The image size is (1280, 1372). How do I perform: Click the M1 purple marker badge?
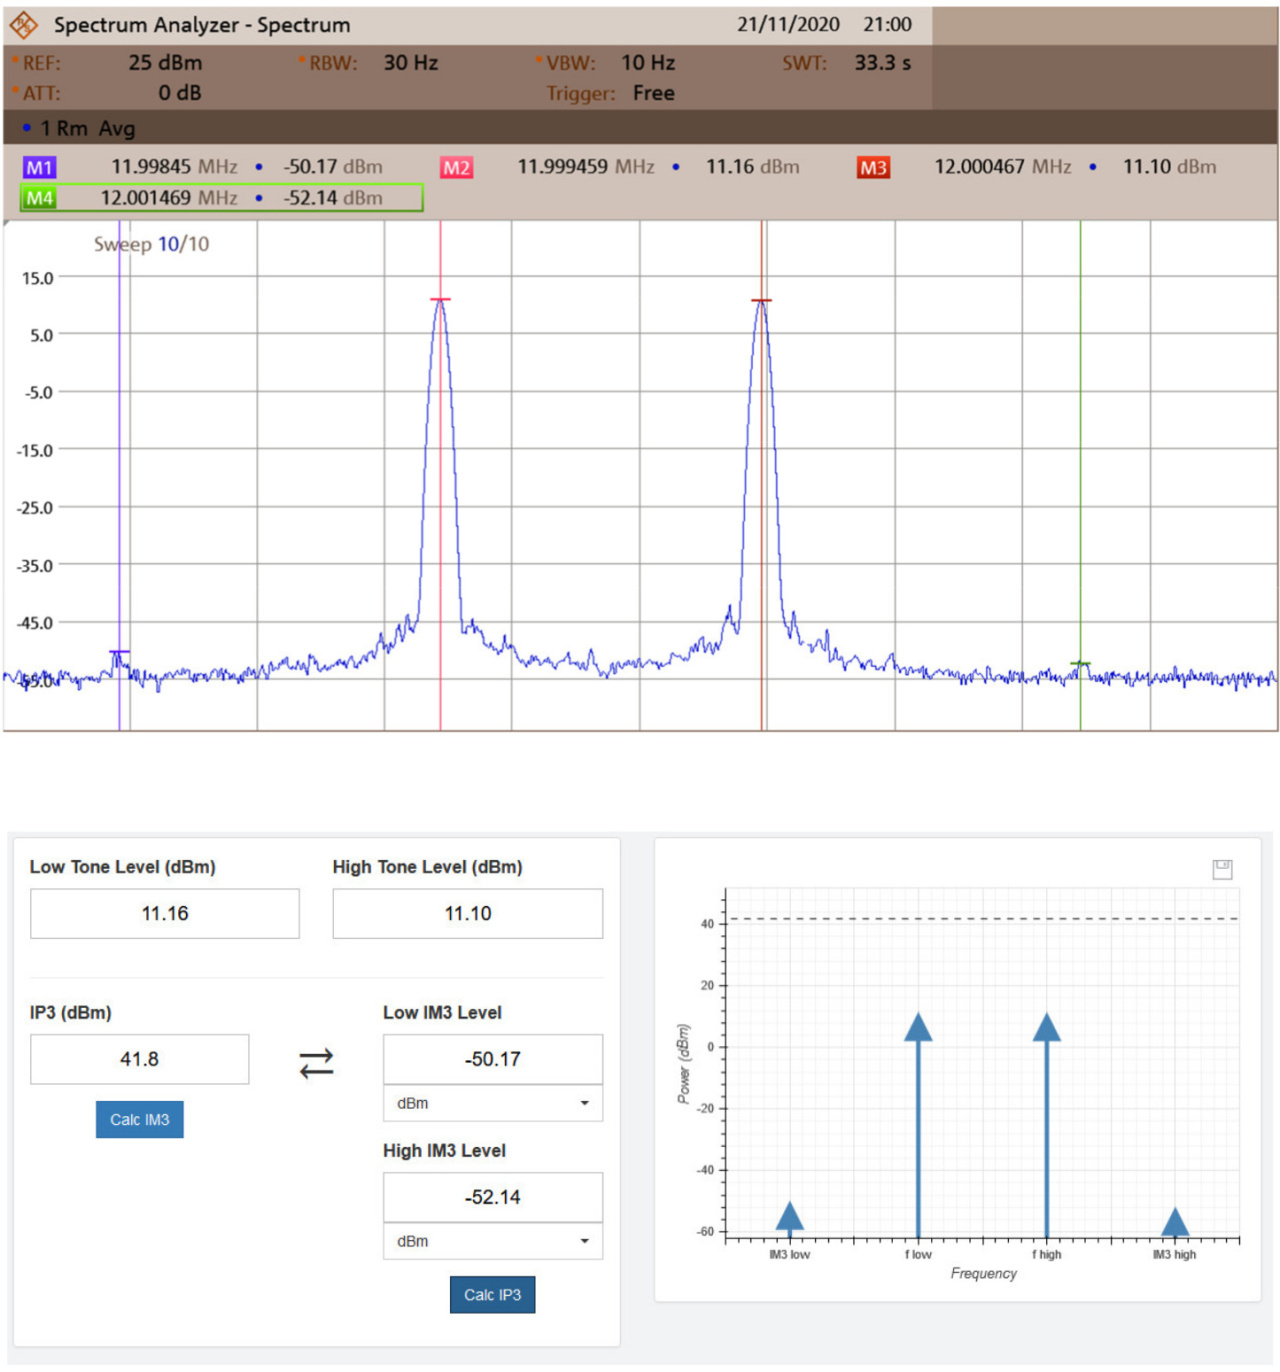point(40,168)
